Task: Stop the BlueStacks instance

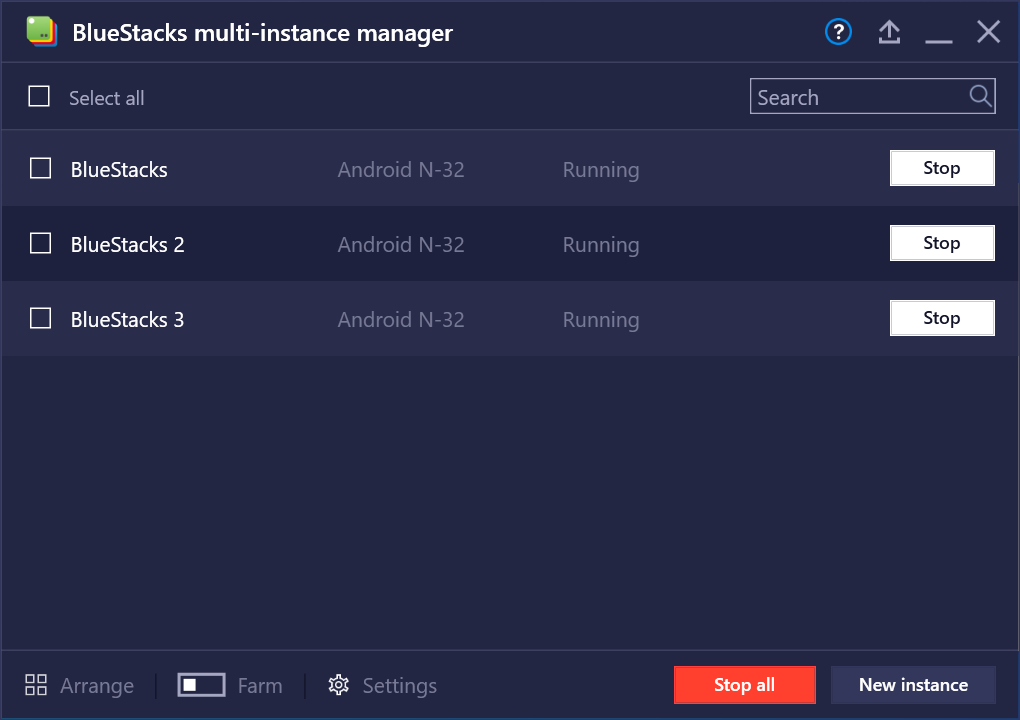Action: (942, 168)
